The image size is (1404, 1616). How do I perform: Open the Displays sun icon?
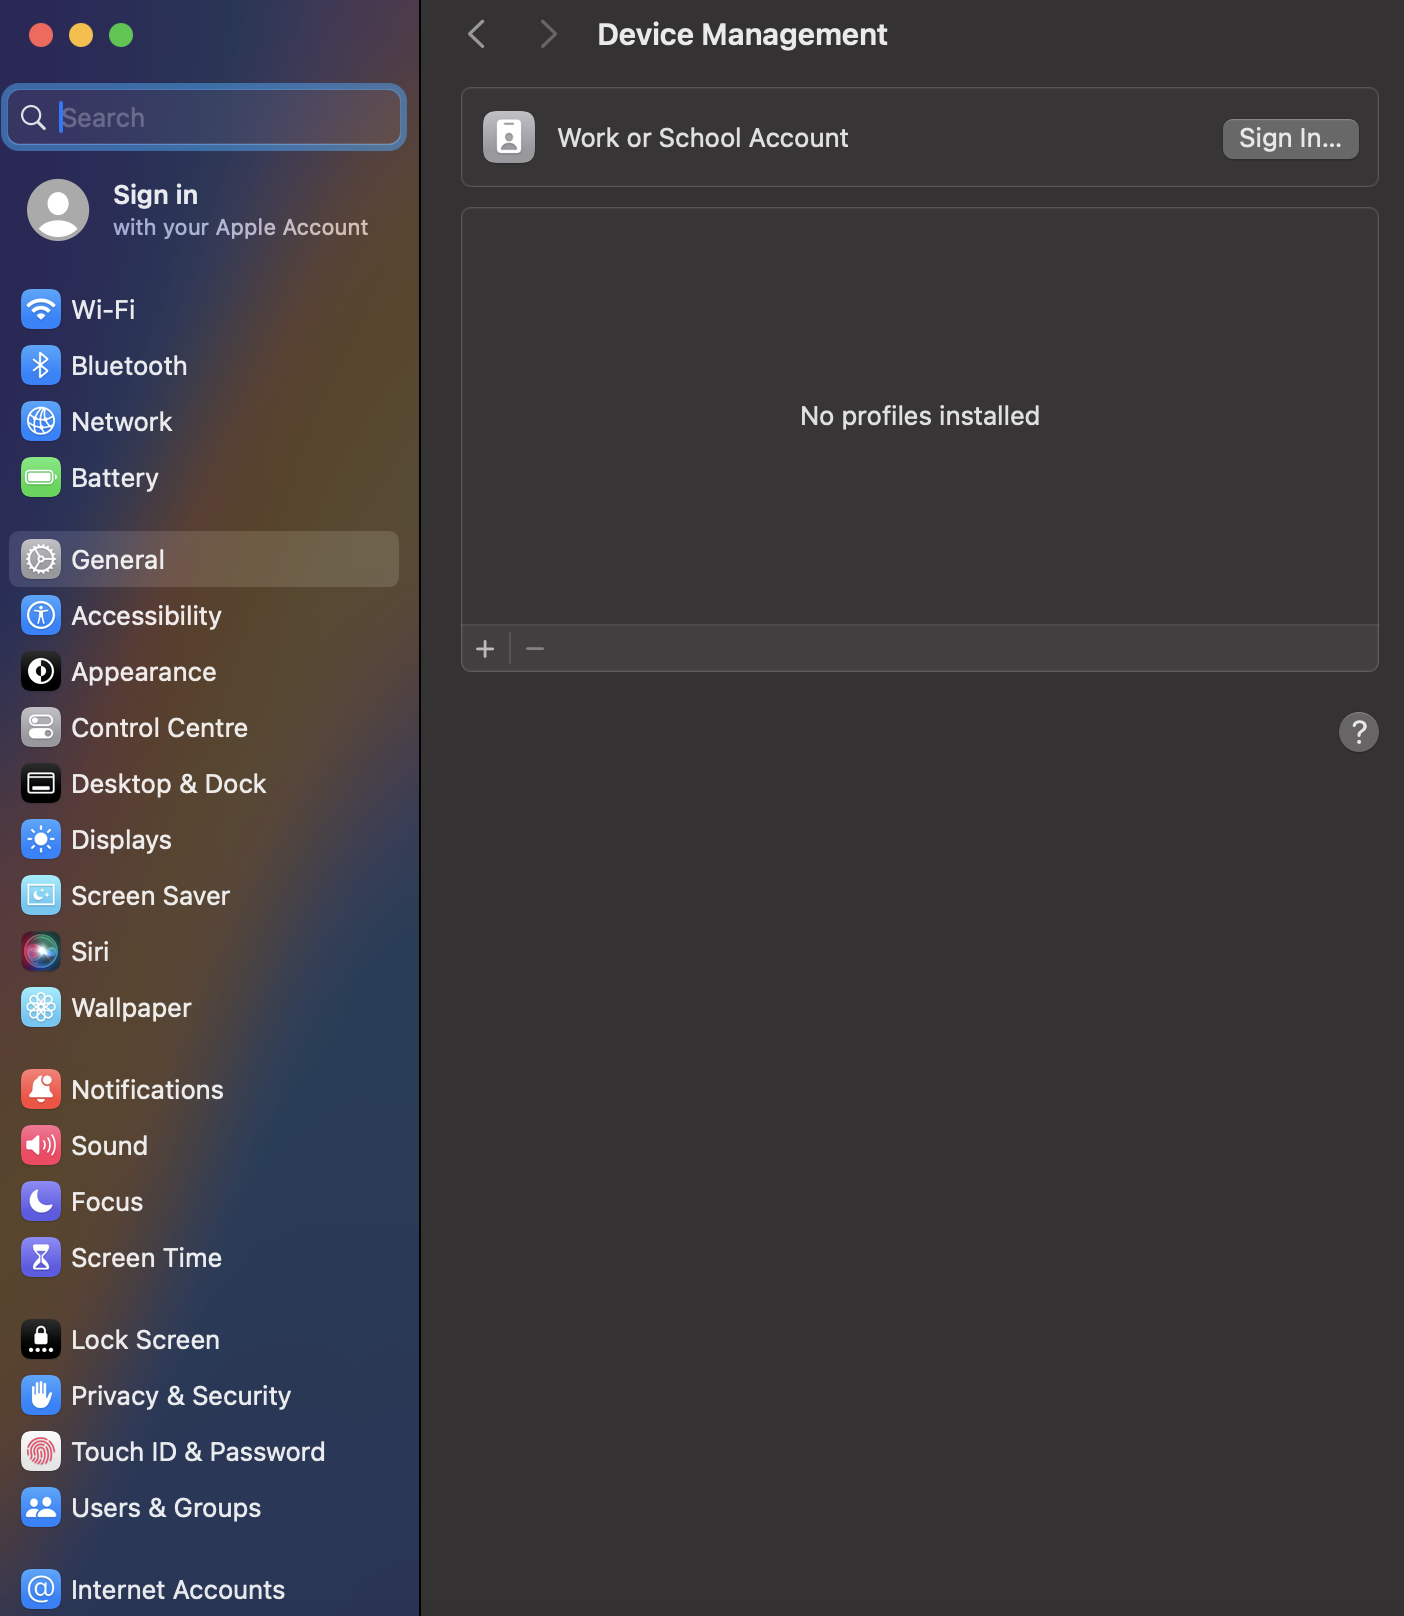[41, 840]
